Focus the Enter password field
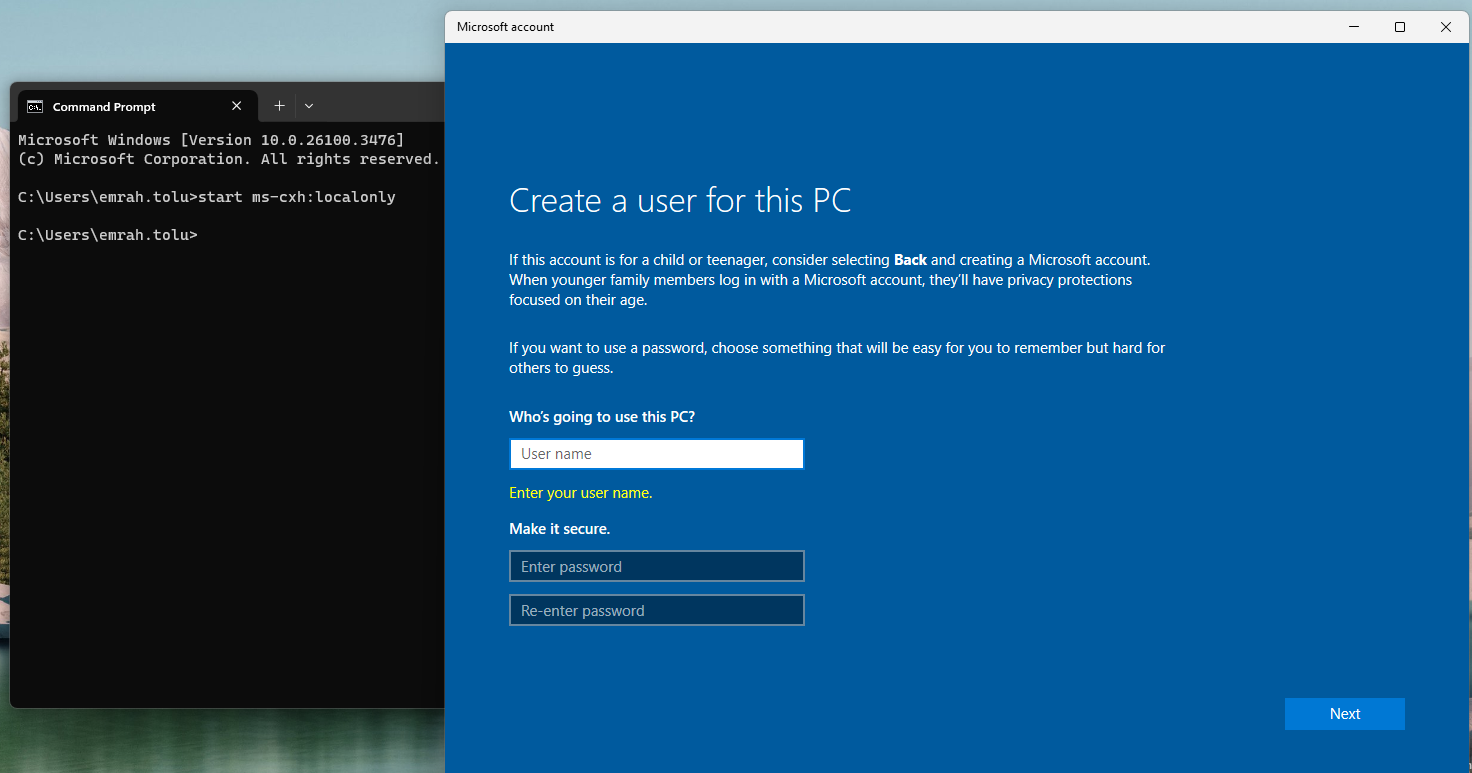Viewport: 1472px width, 773px height. point(656,566)
